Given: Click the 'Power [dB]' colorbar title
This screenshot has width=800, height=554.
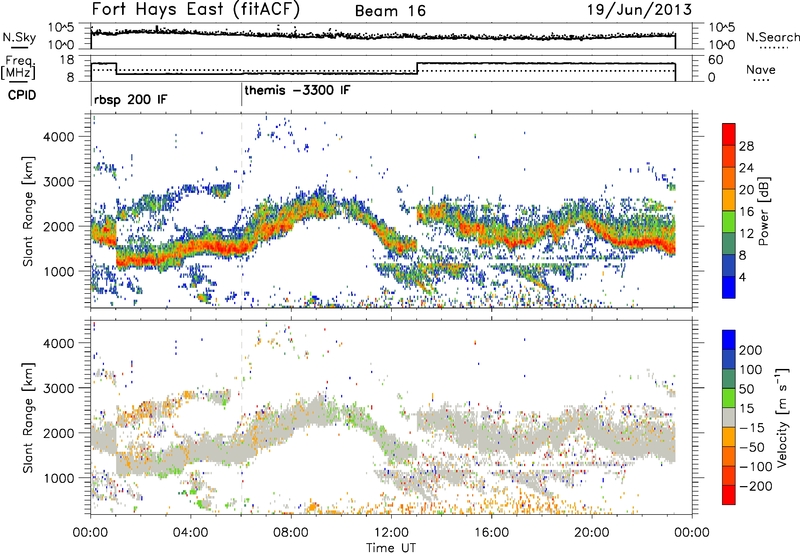Looking at the screenshot, I should pyautogui.click(x=763, y=211).
